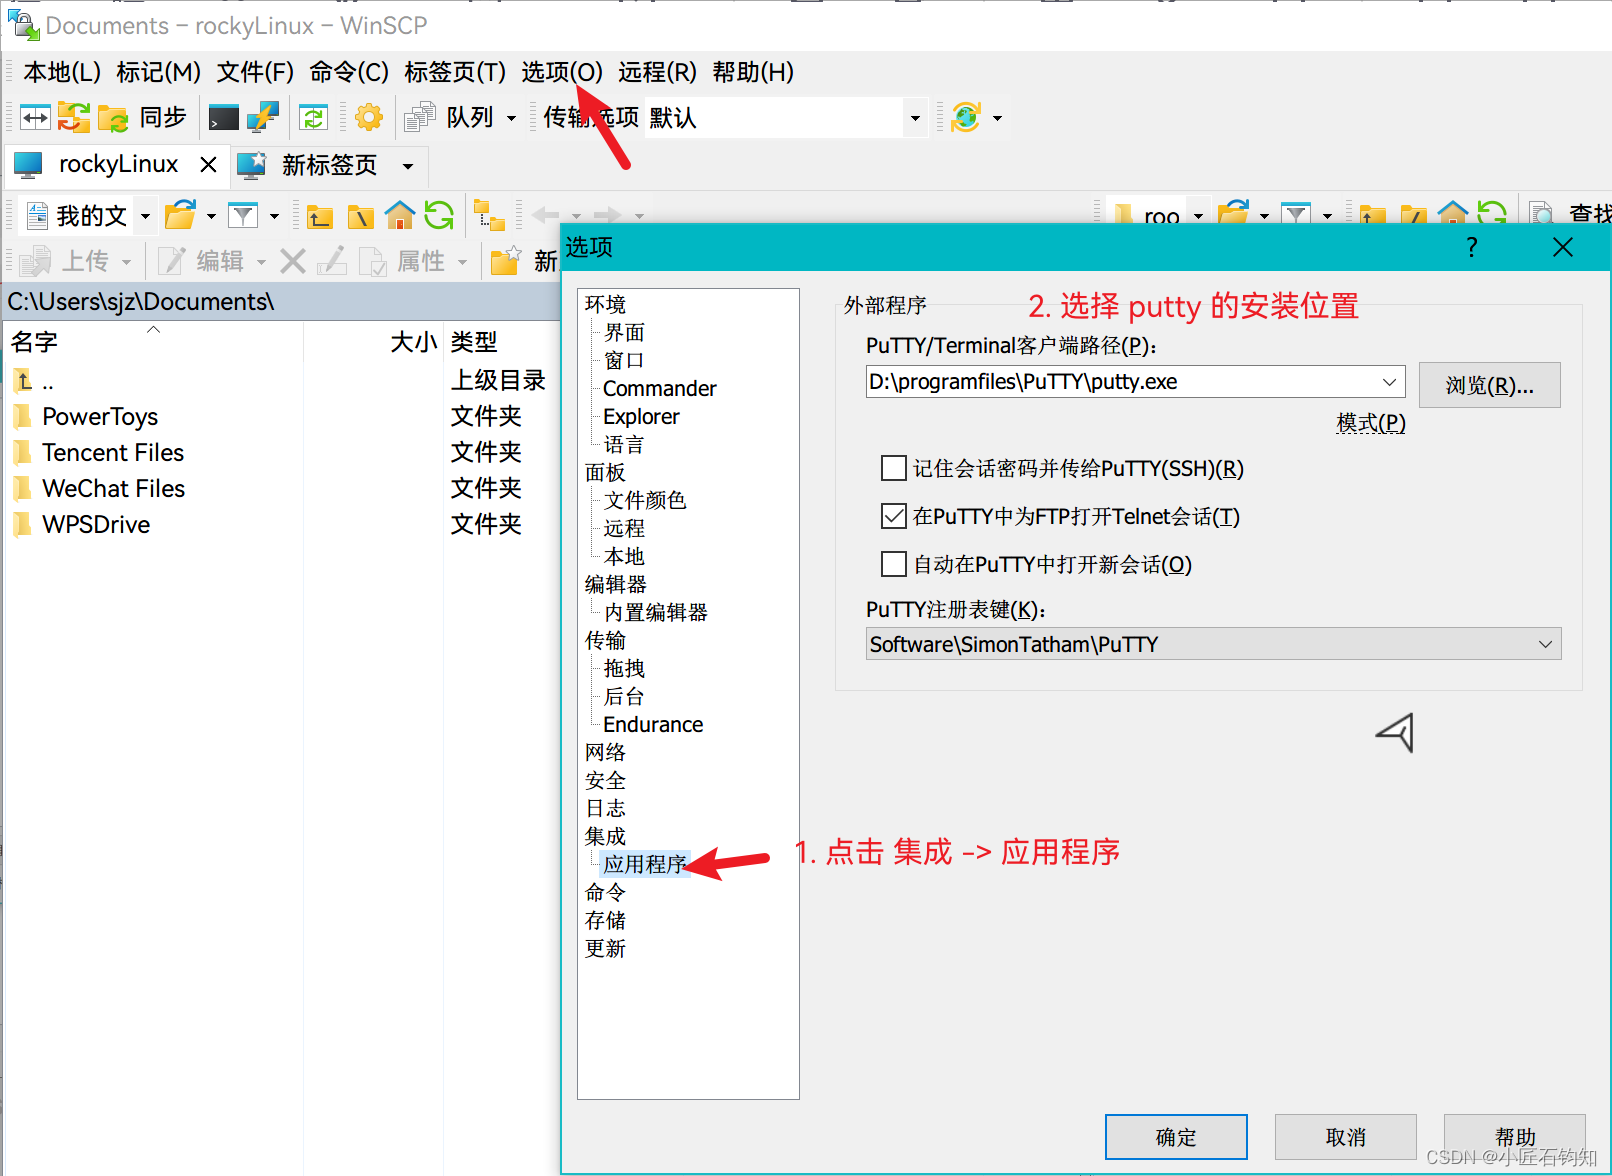Click the globe refresh icon
Viewport: 1612px width, 1176px height.
pyautogui.click(x=966, y=118)
